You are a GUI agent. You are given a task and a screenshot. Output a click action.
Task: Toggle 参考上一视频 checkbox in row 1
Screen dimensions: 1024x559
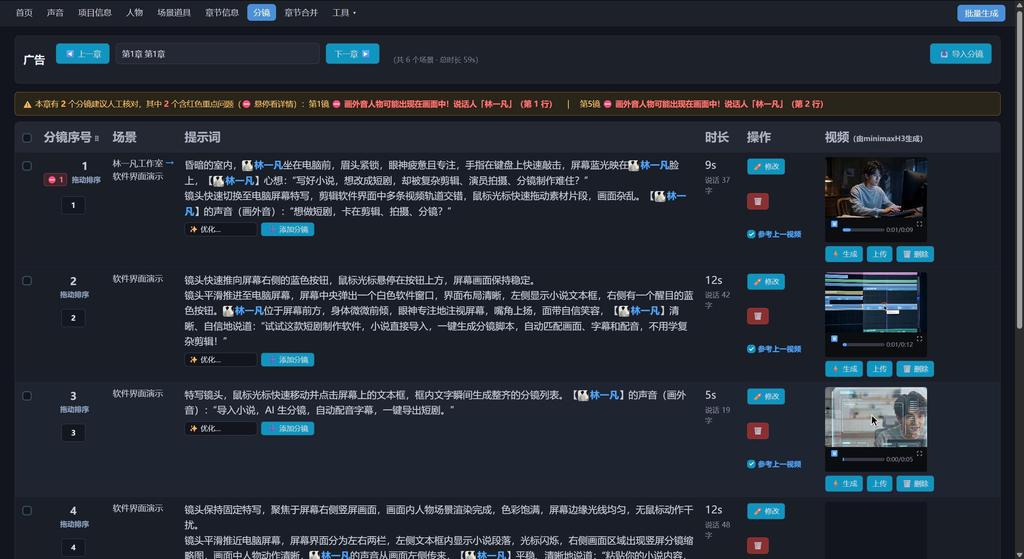(751, 234)
